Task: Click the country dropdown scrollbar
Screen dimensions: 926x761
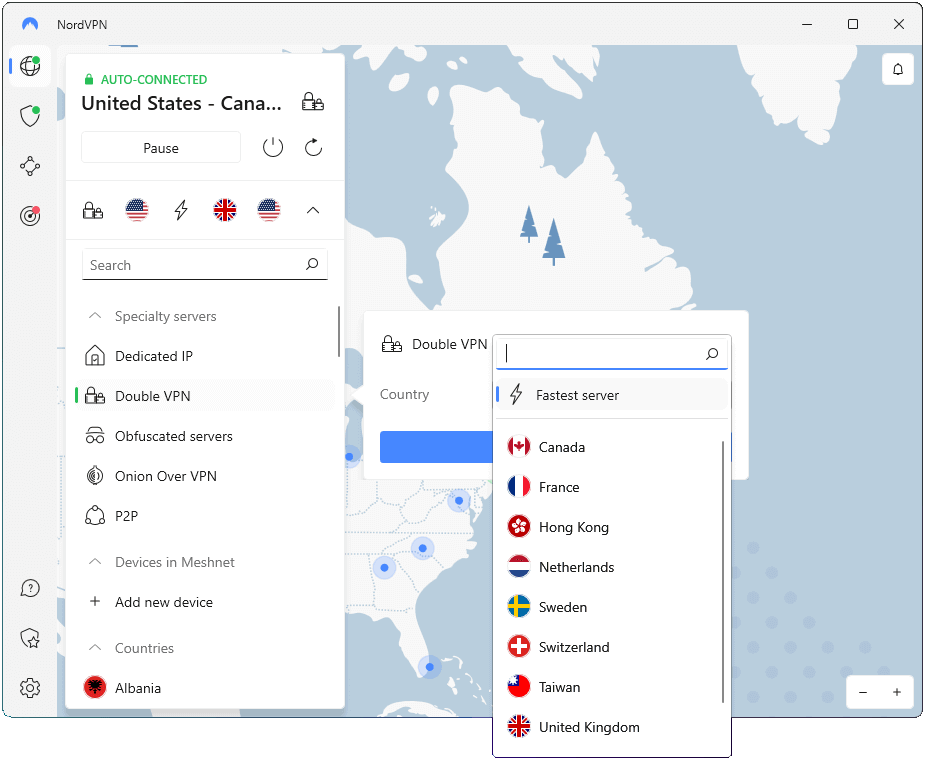Action: pyautogui.click(x=723, y=571)
